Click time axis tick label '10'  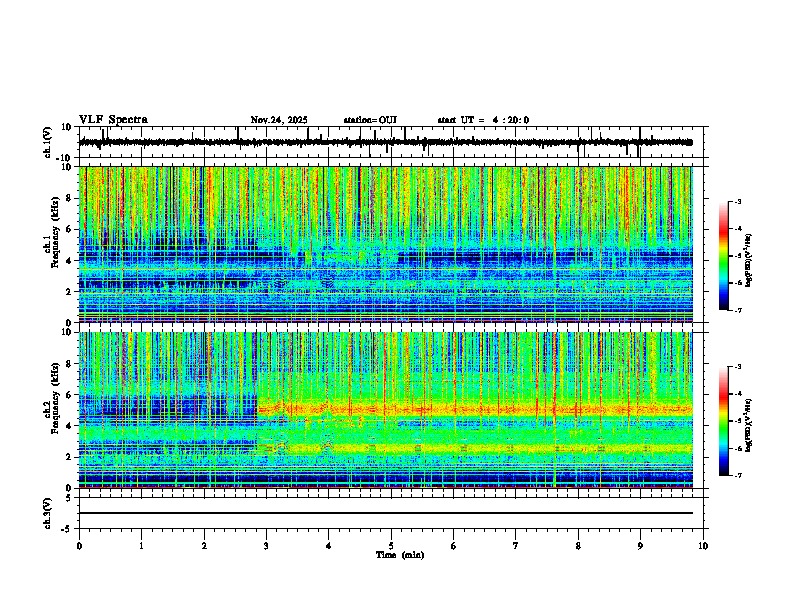click(x=703, y=546)
